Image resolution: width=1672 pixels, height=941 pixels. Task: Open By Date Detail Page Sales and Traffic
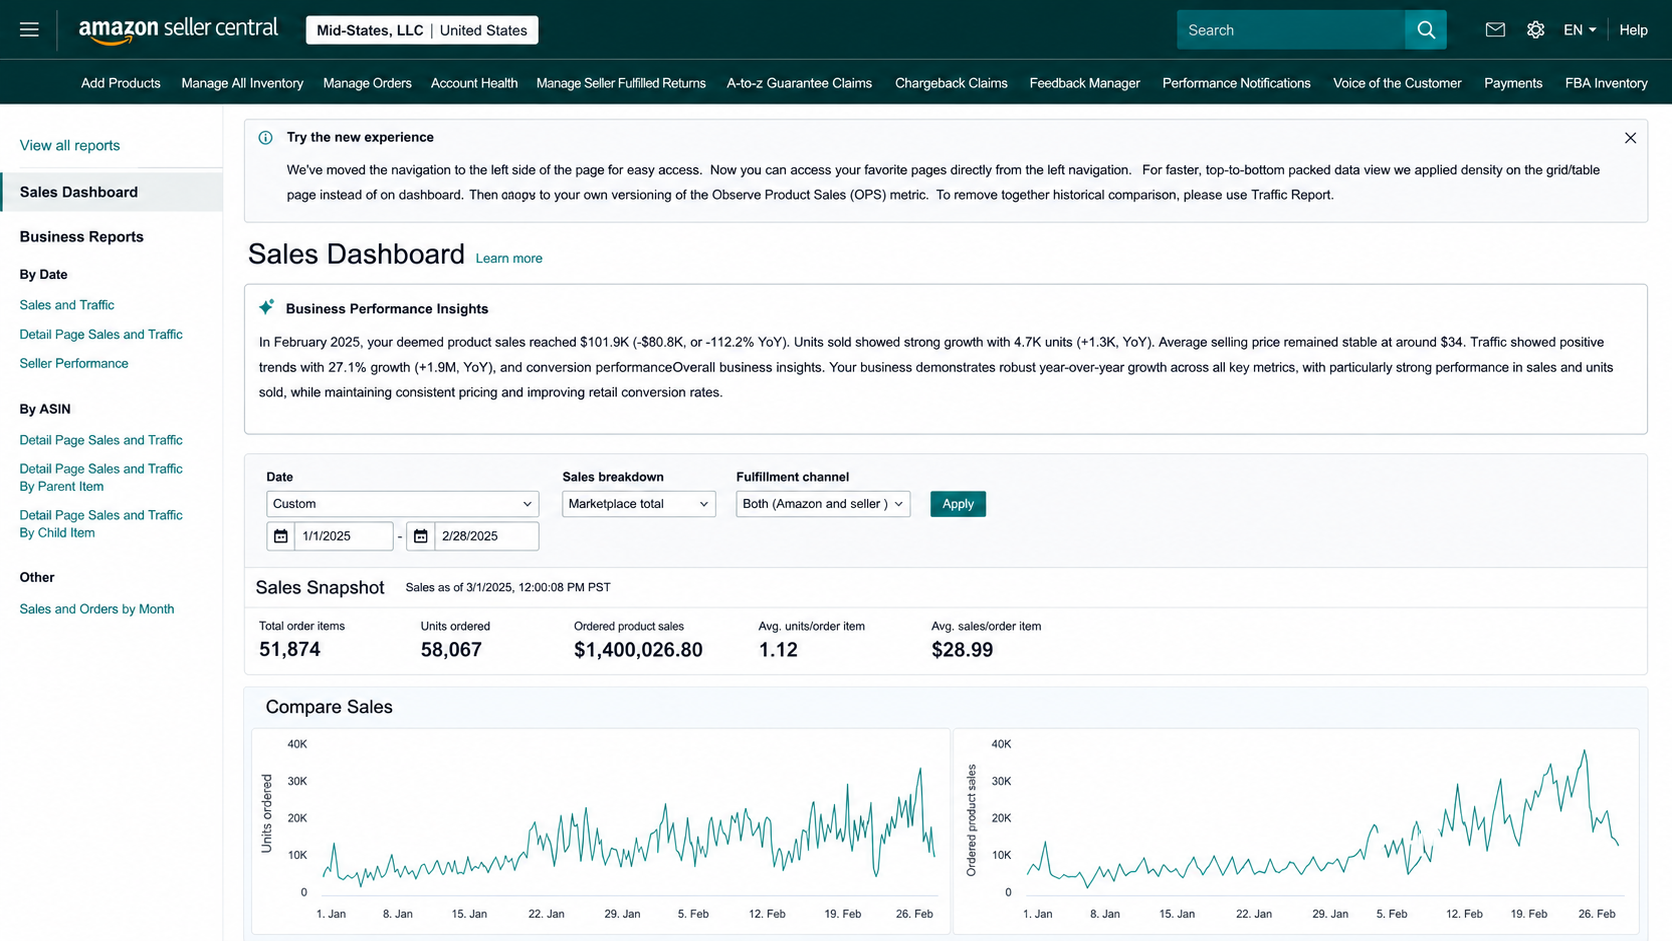pyautogui.click(x=101, y=334)
